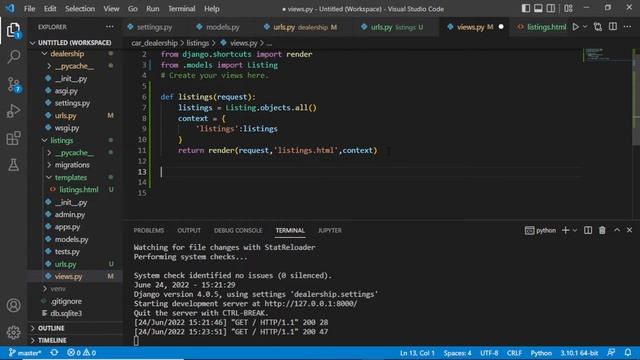Select Python language mode in status bar
Image resolution: width=640 pixels, height=360 pixels.
[541, 353]
